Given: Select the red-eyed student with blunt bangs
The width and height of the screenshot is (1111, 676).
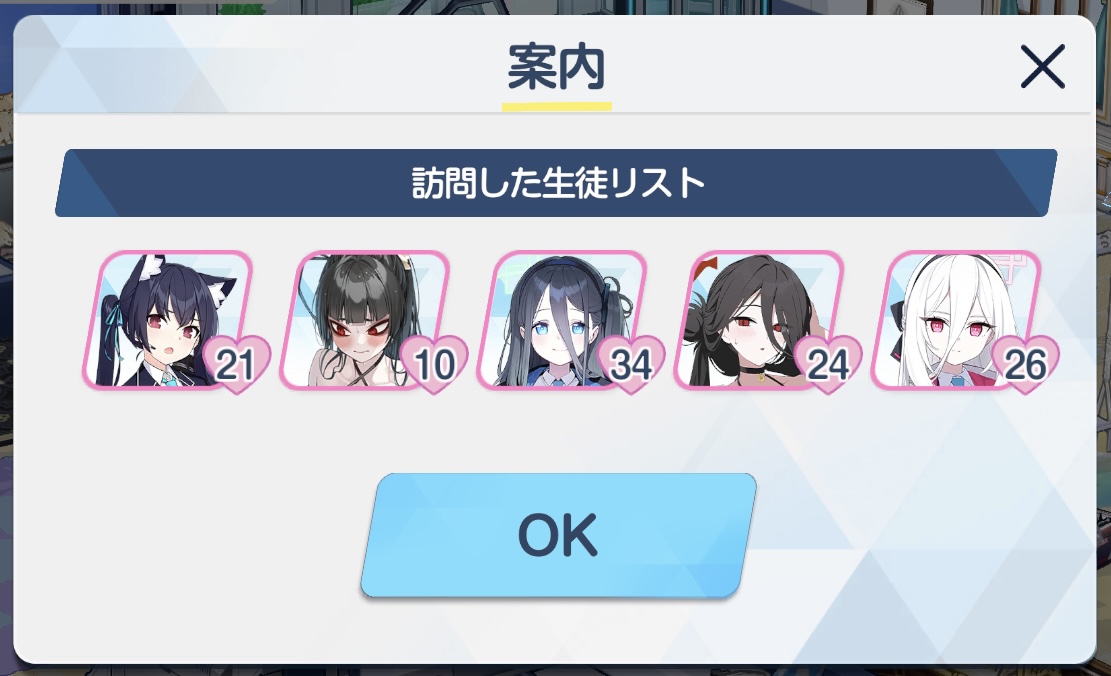Looking at the screenshot, I should tap(363, 319).
